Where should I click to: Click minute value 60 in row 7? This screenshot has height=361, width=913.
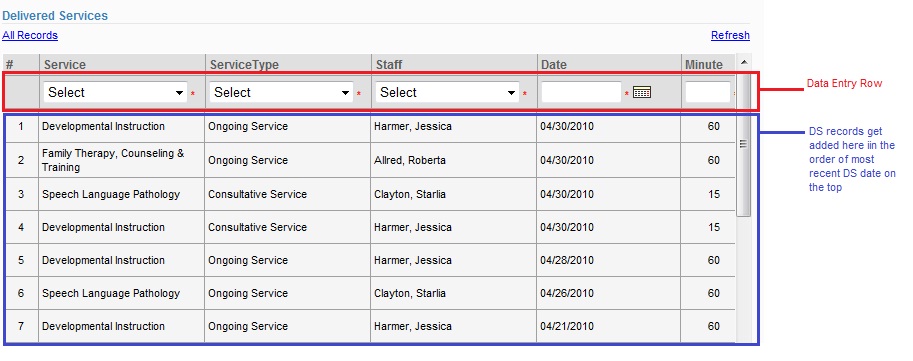714,326
